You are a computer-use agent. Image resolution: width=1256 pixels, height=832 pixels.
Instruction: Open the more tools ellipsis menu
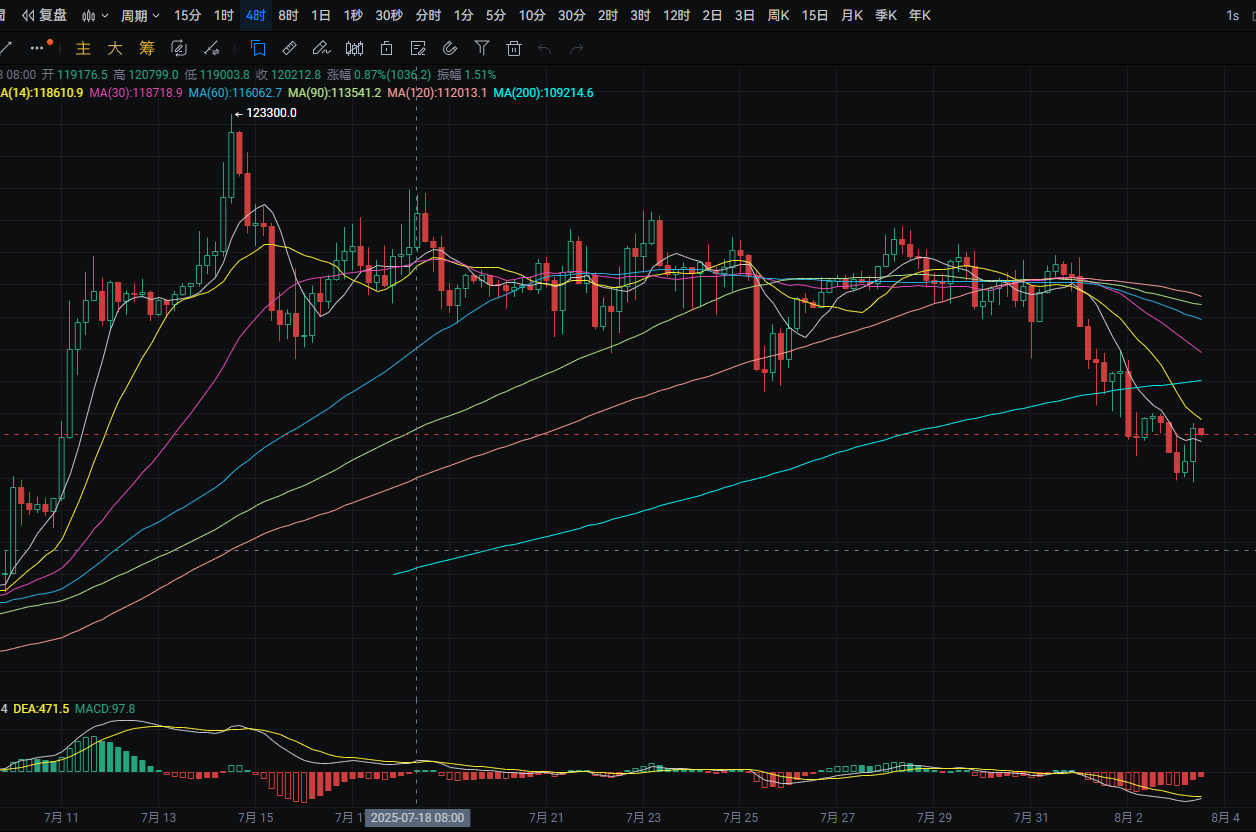[38, 47]
